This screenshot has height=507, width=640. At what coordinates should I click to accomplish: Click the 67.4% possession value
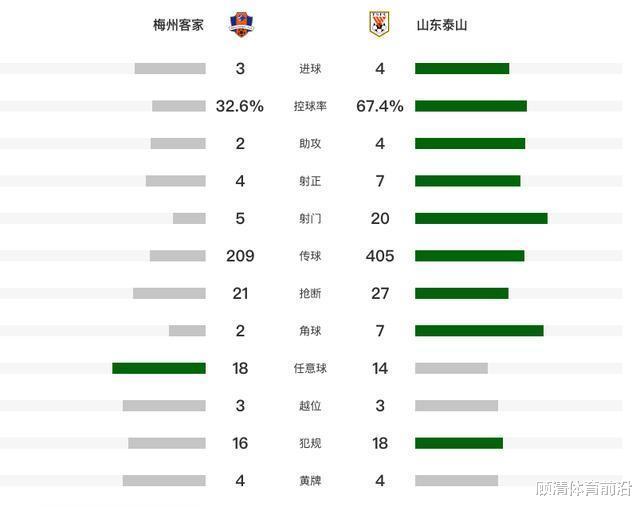pos(380,106)
